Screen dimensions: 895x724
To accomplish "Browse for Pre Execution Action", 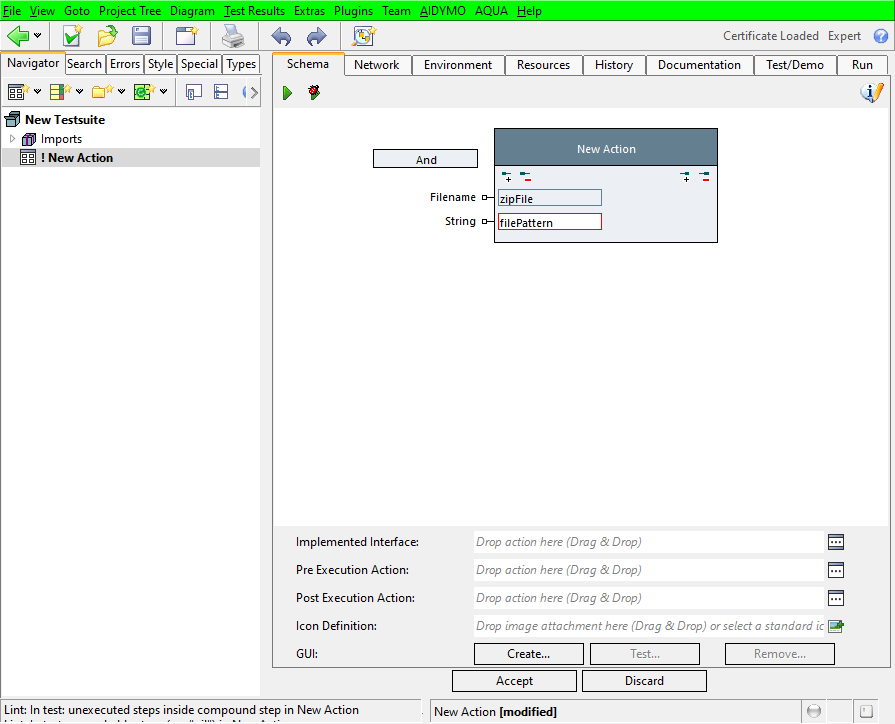I will 836,570.
